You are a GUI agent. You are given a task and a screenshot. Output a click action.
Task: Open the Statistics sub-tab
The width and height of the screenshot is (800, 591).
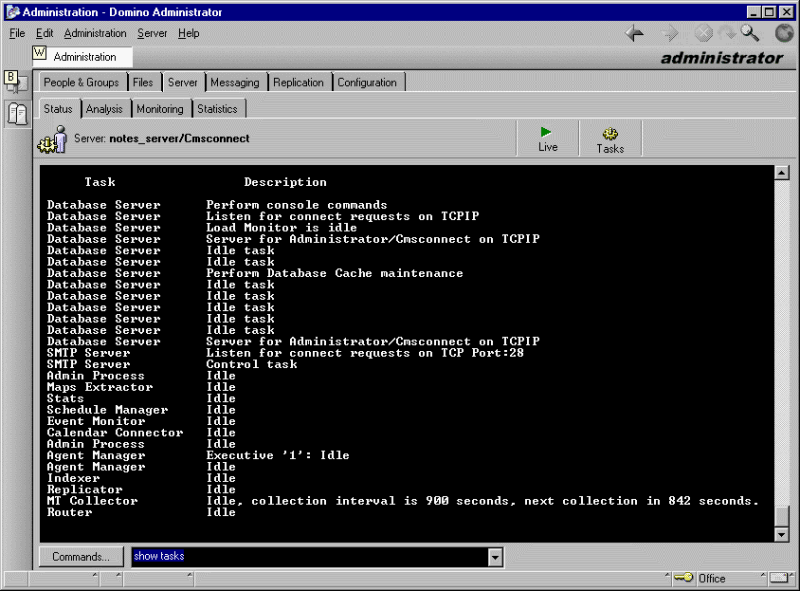pos(217,109)
